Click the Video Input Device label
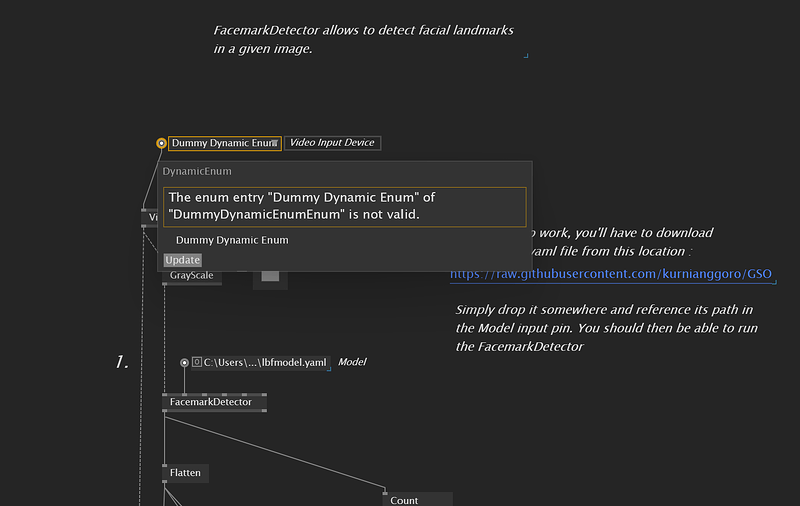 (332, 143)
